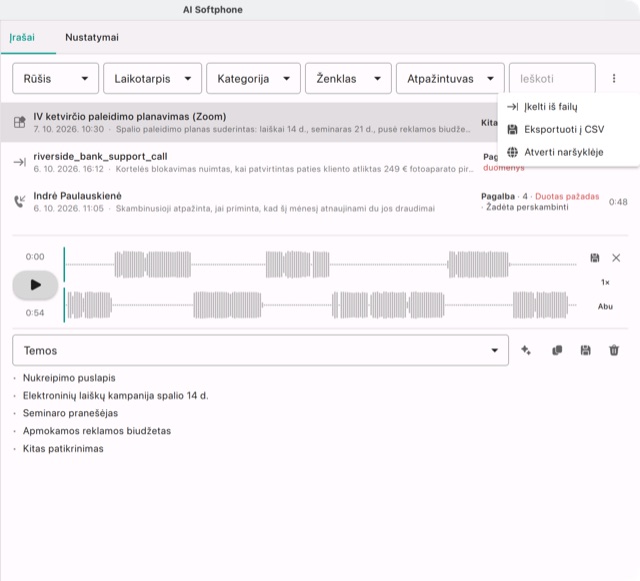Viewport: 640px width, 581px height.
Task: Click the Zoom meeting icon beside IV ketvirčio recording
Action: point(19,122)
